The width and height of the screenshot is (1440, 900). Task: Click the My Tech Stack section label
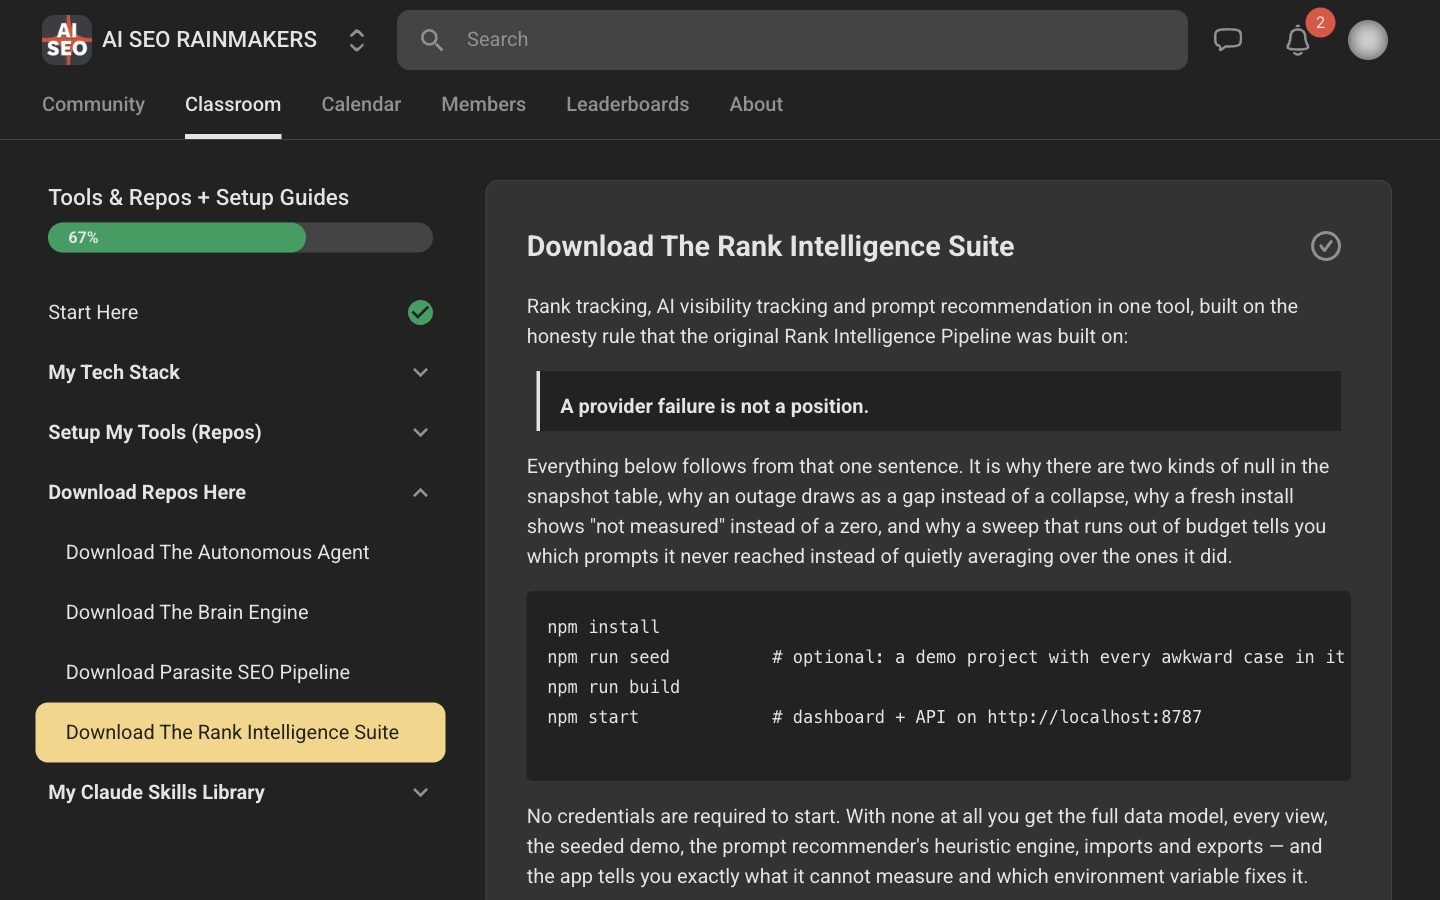coord(114,372)
